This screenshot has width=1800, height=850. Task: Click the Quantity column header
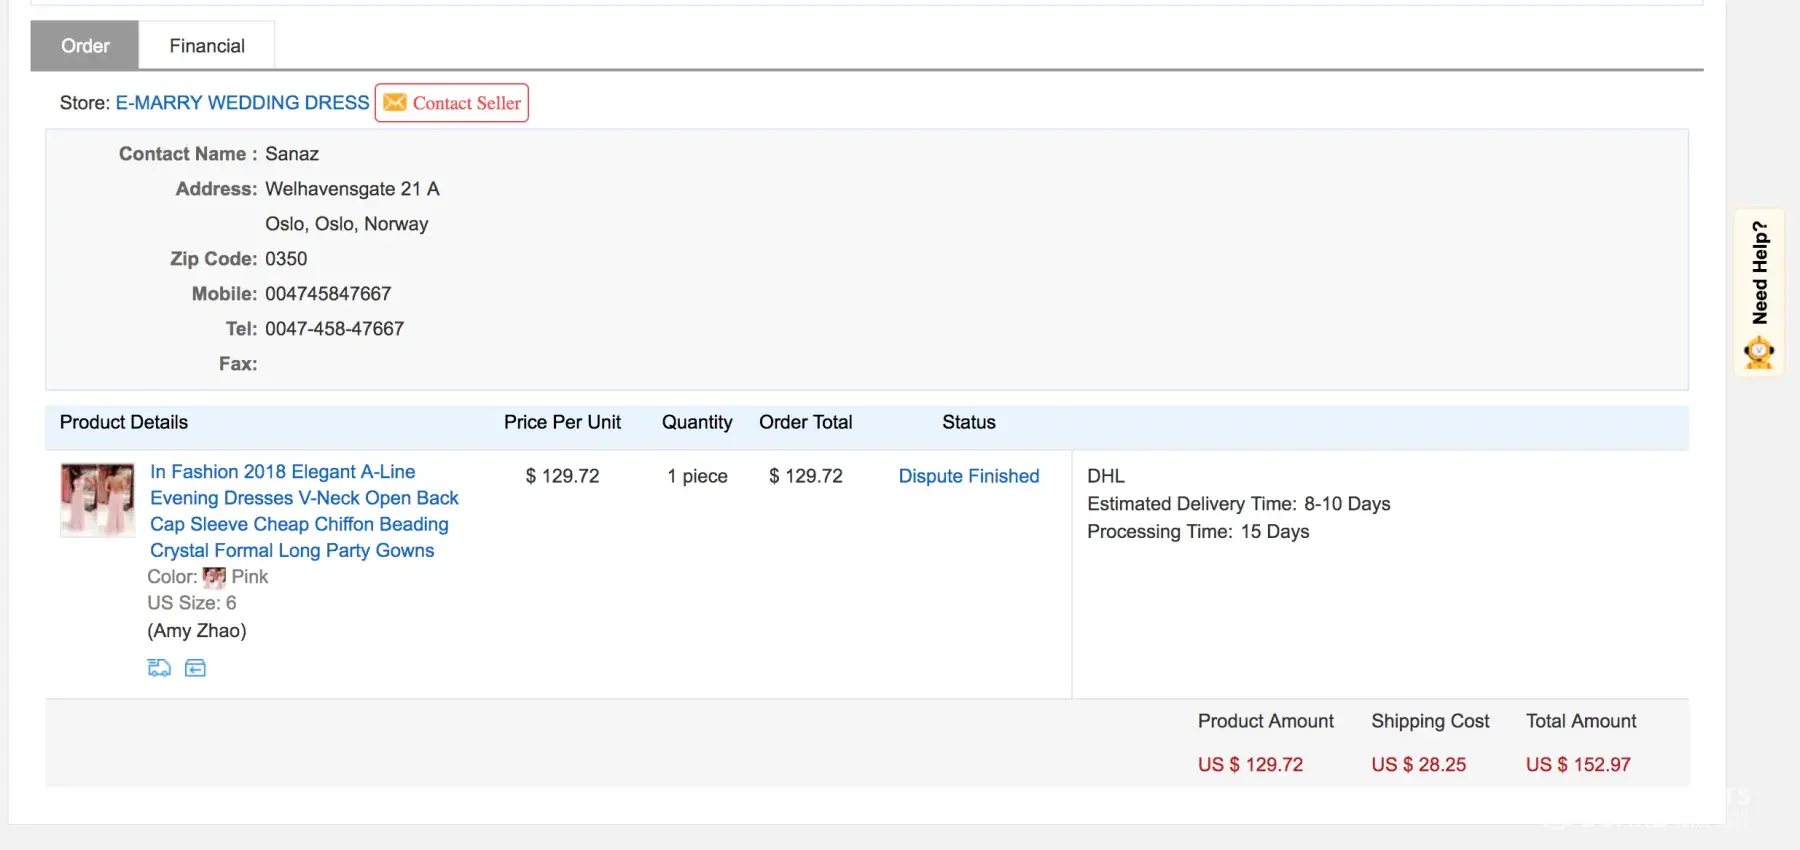click(697, 422)
